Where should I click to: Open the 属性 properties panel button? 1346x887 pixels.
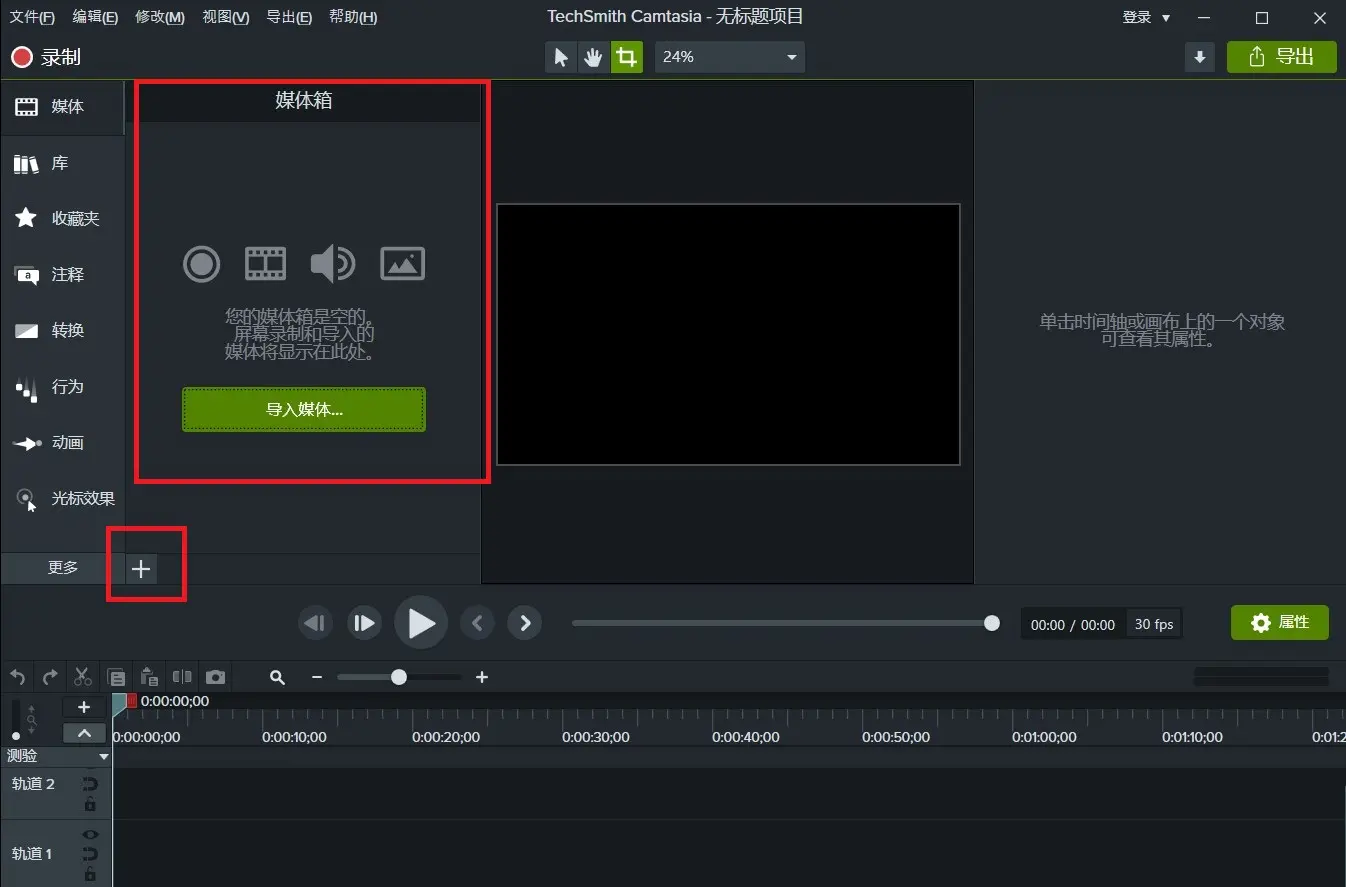pyautogui.click(x=1280, y=623)
